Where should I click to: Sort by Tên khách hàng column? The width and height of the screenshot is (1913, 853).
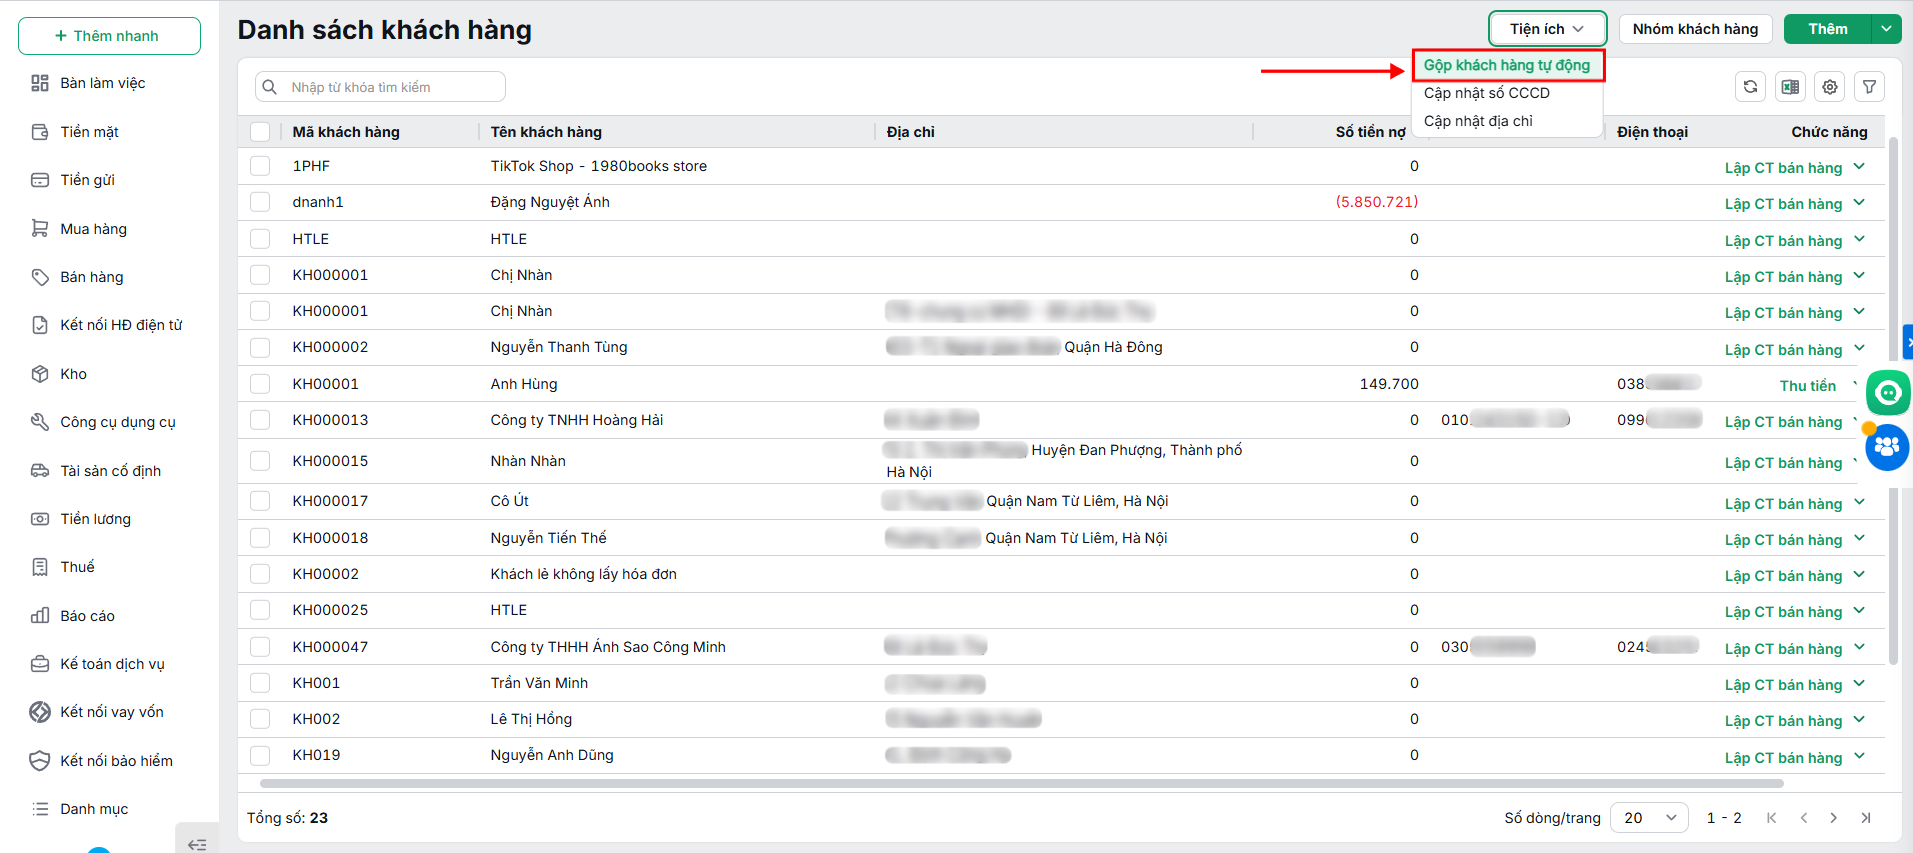(546, 132)
